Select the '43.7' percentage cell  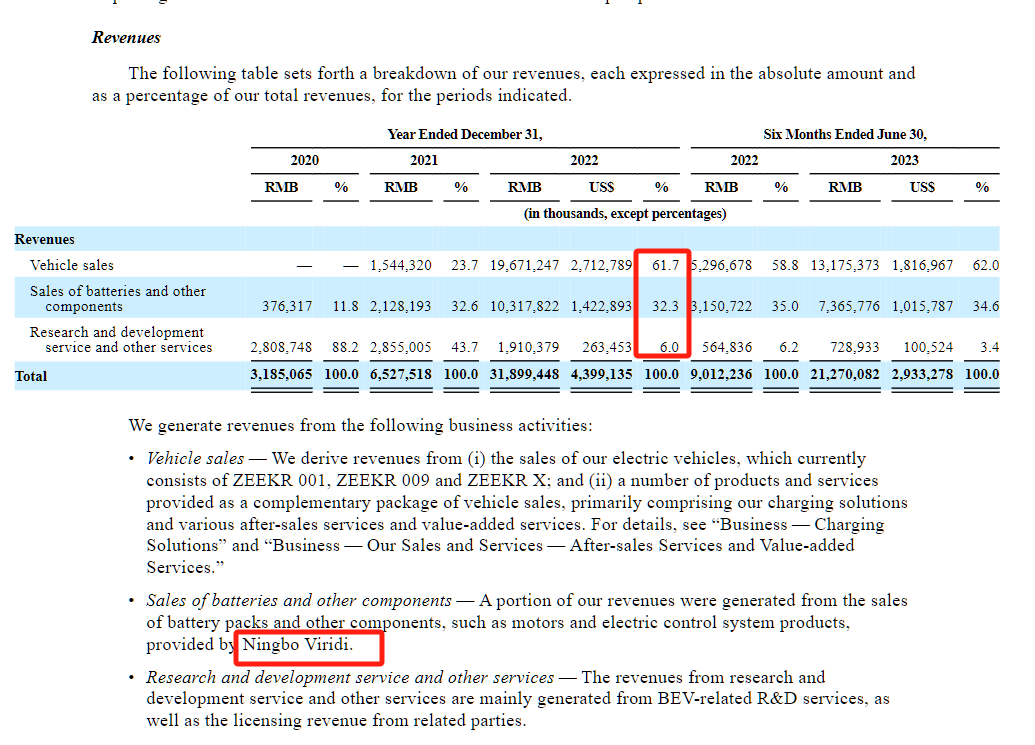[x=465, y=348]
